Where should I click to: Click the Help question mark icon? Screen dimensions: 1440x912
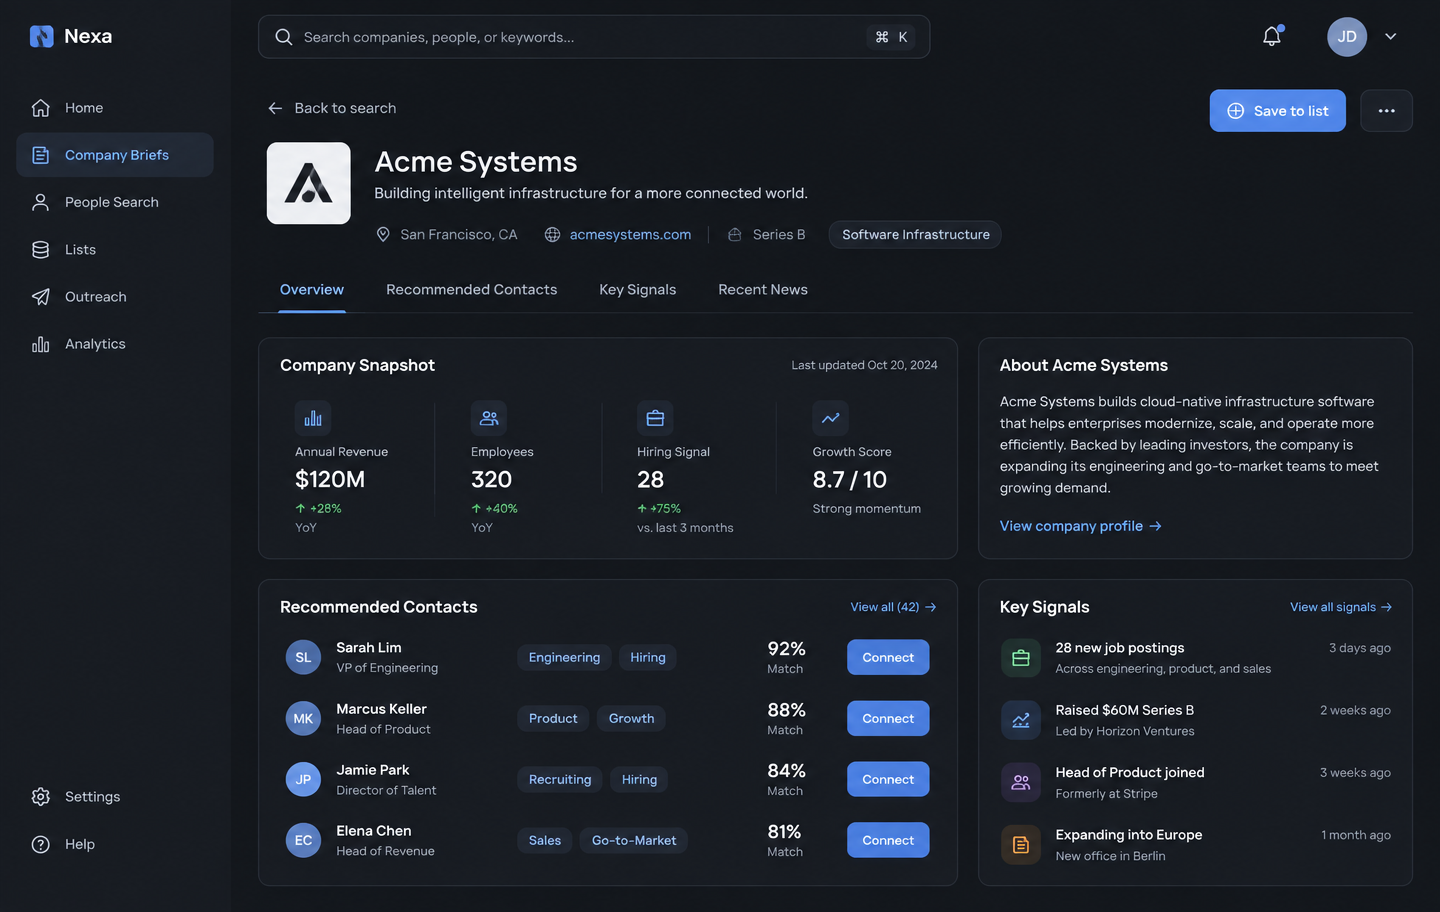[40, 844]
